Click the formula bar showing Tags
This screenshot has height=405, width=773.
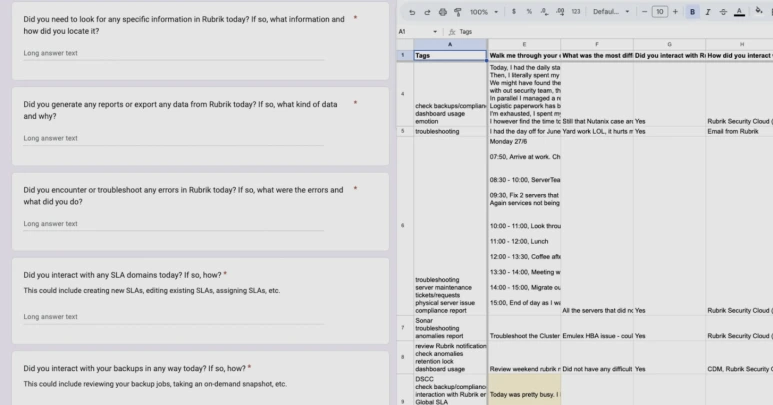pos(611,32)
